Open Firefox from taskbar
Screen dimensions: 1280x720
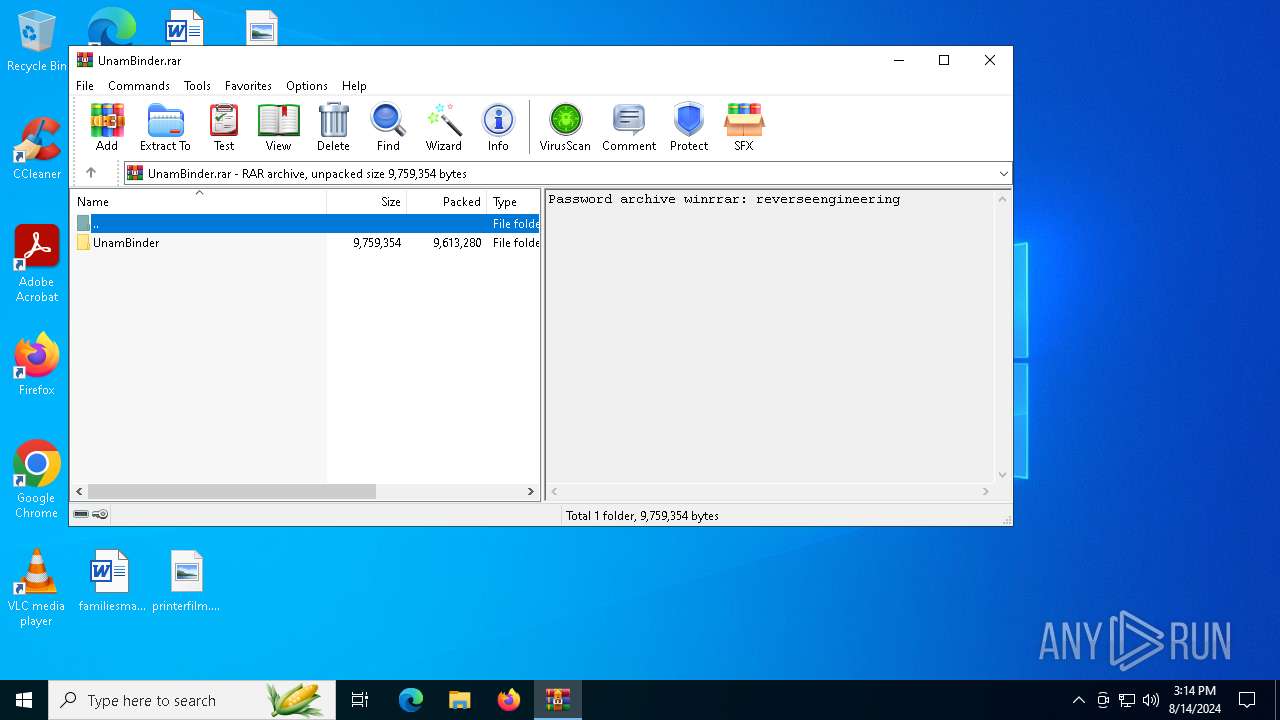pyautogui.click(x=509, y=700)
